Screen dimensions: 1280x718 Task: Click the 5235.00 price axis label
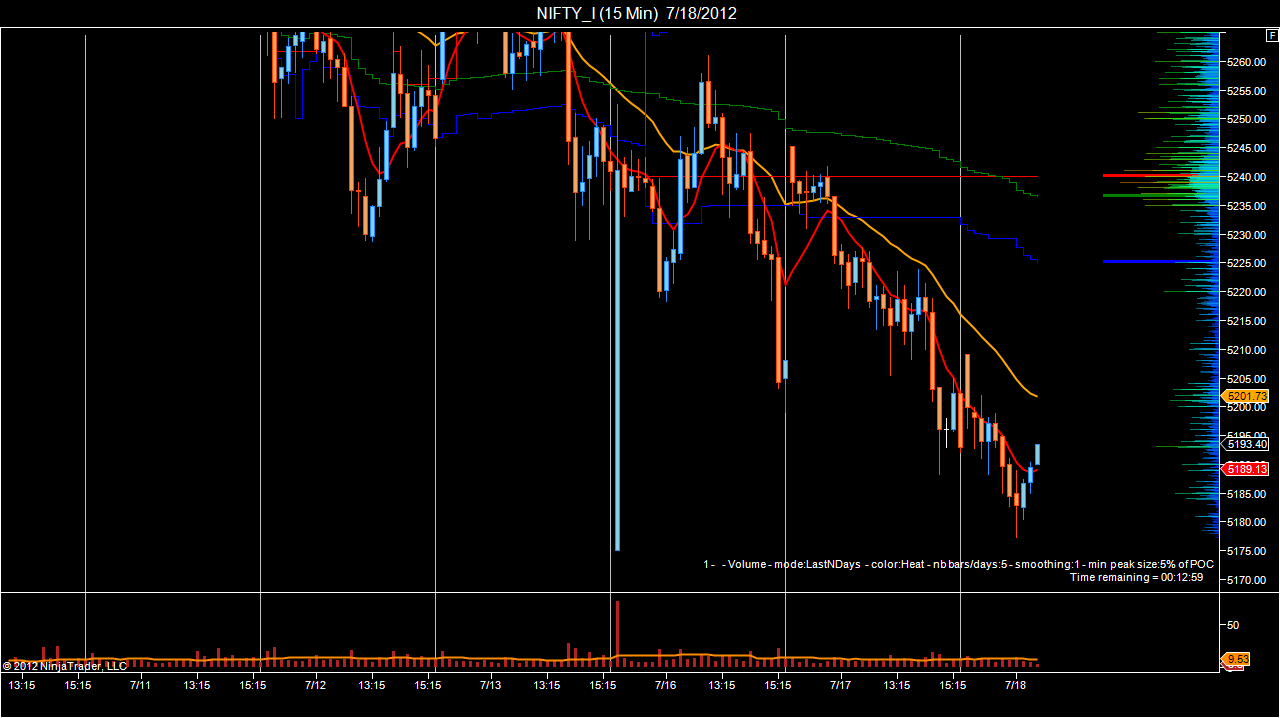(1246, 207)
